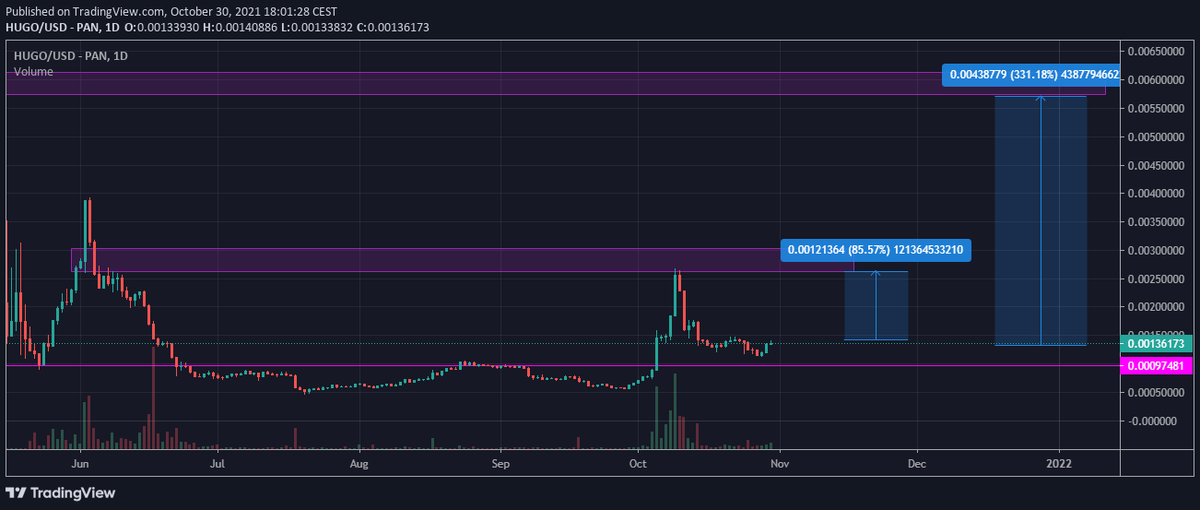
Task: Click the 85.57% price range measurement label
Action: pyautogui.click(x=875, y=249)
